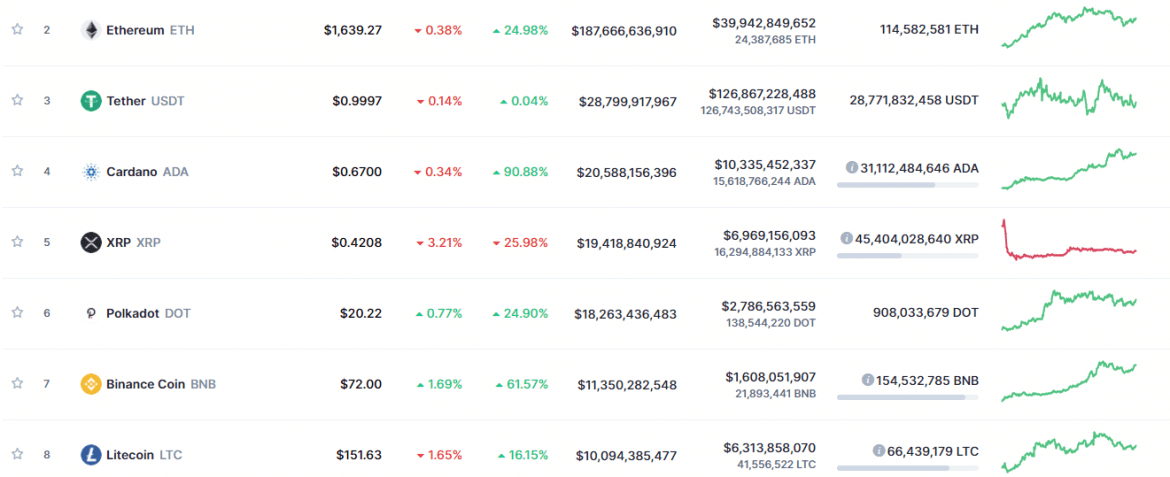This screenshot has height=477, width=1170.
Task: Click the Litecoin circulating supply progress bar
Action: coord(907,468)
